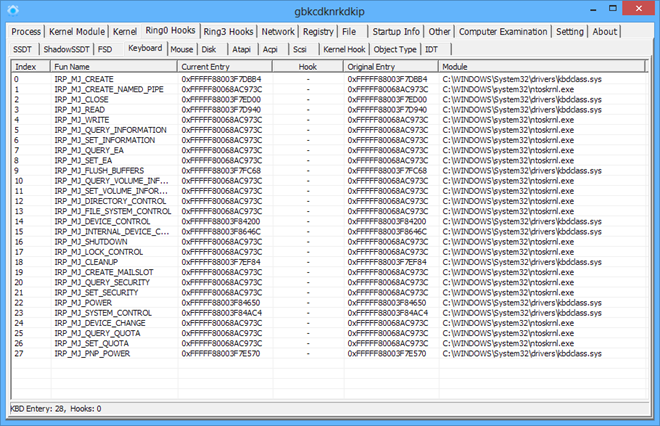Open the Mouse sub-tab

pyautogui.click(x=182, y=50)
